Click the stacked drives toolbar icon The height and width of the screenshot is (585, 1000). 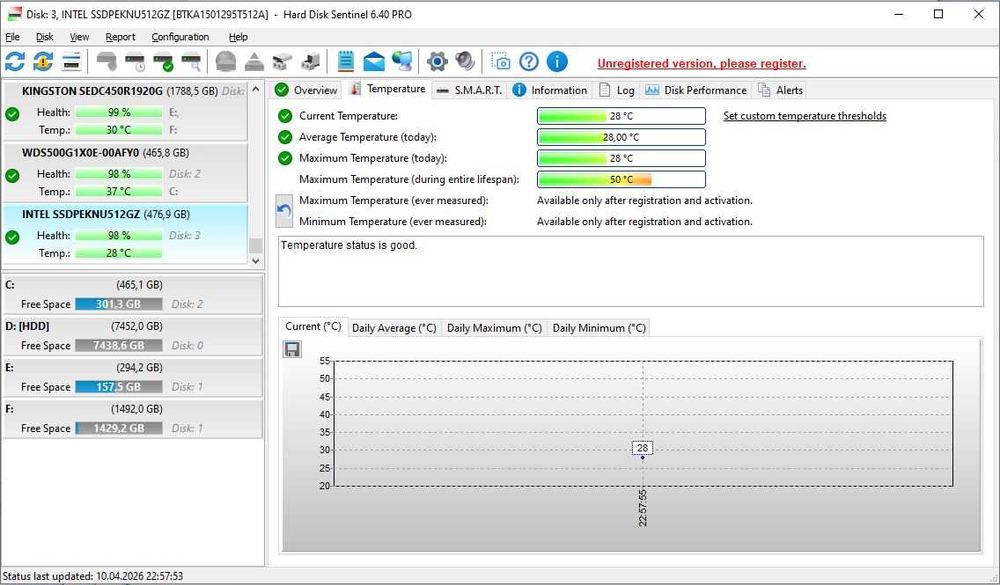click(x=282, y=62)
